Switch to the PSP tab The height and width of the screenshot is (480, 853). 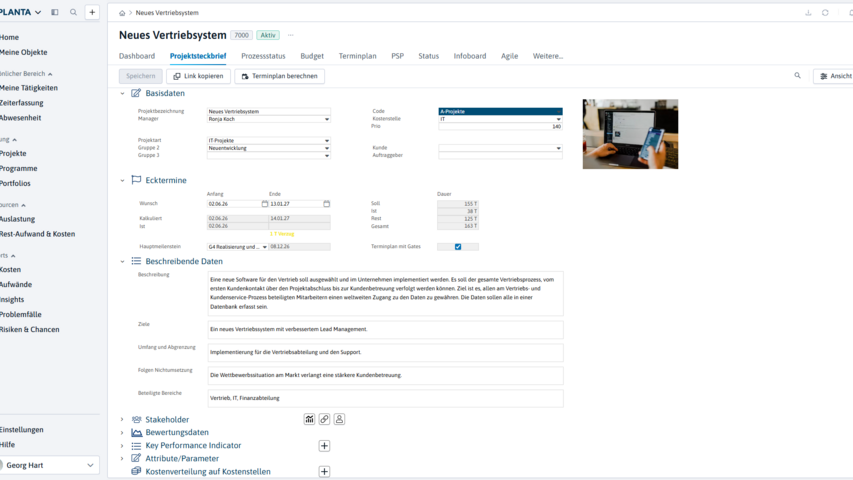[x=397, y=56]
